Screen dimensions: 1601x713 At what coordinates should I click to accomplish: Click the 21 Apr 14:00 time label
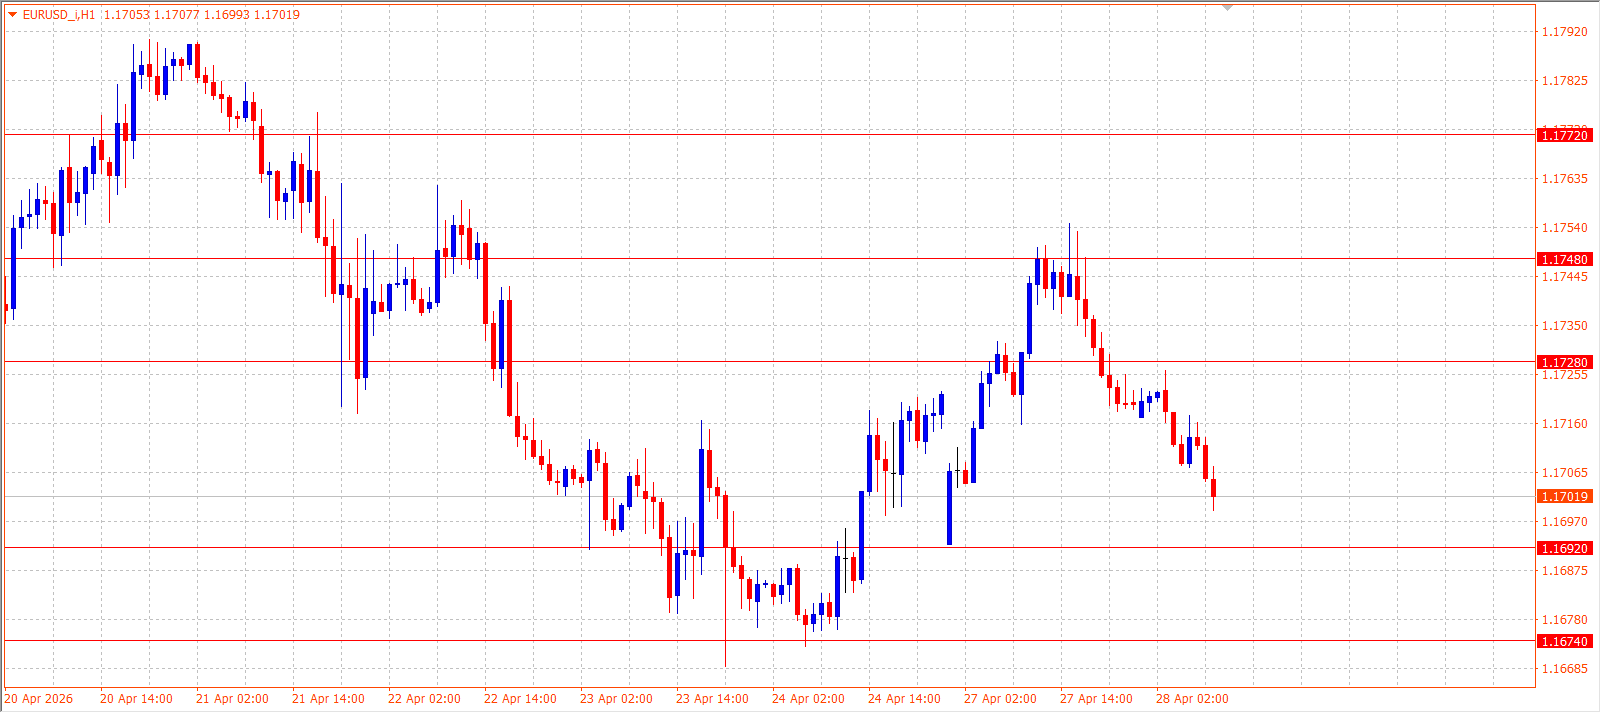click(x=328, y=699)
